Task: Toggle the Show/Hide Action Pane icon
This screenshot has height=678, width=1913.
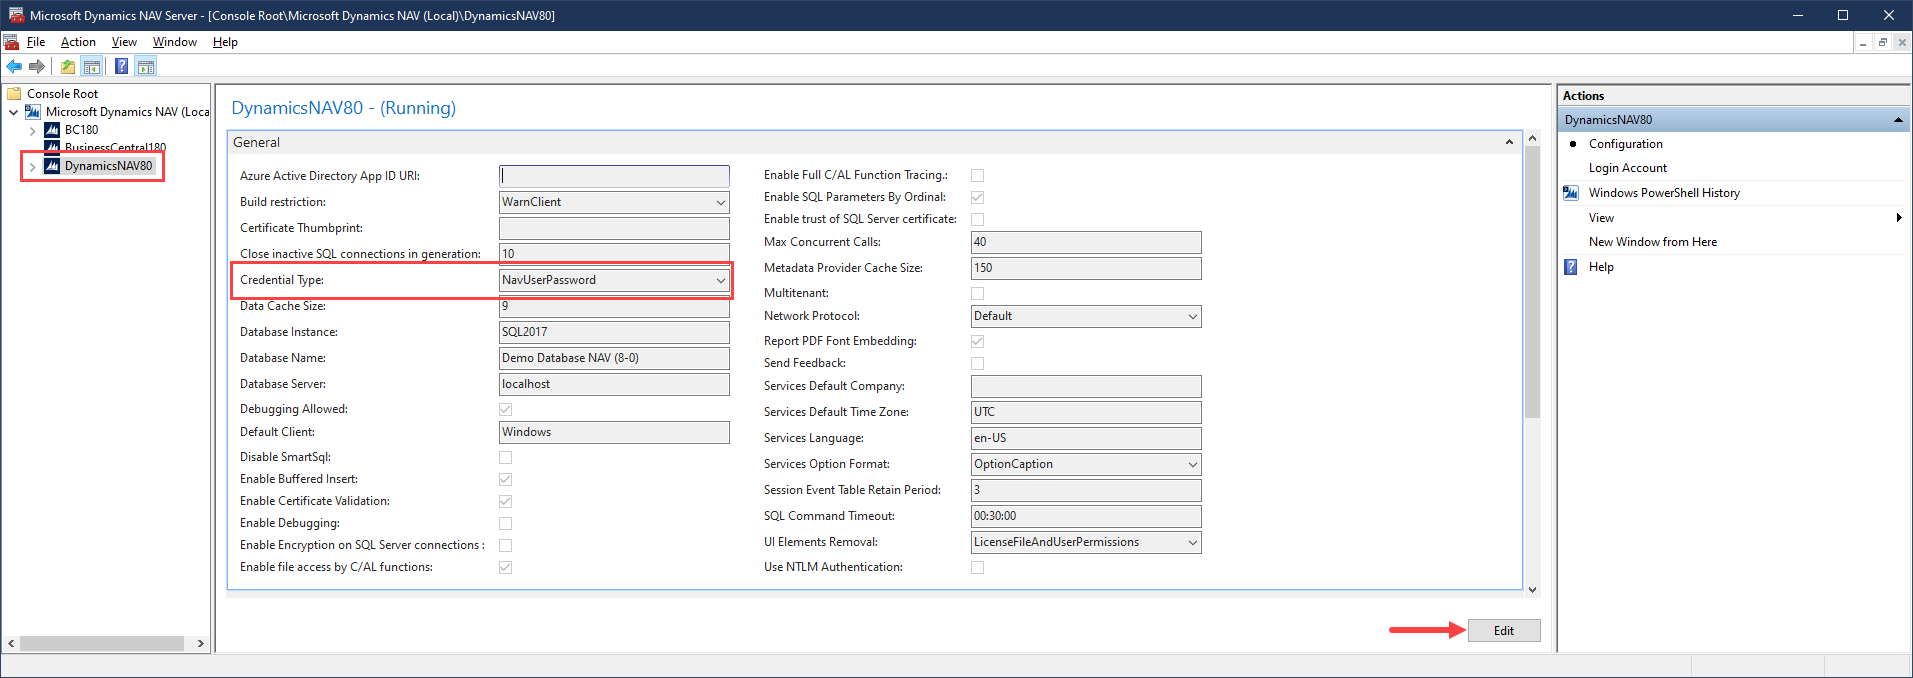Action: coord(146,67)
